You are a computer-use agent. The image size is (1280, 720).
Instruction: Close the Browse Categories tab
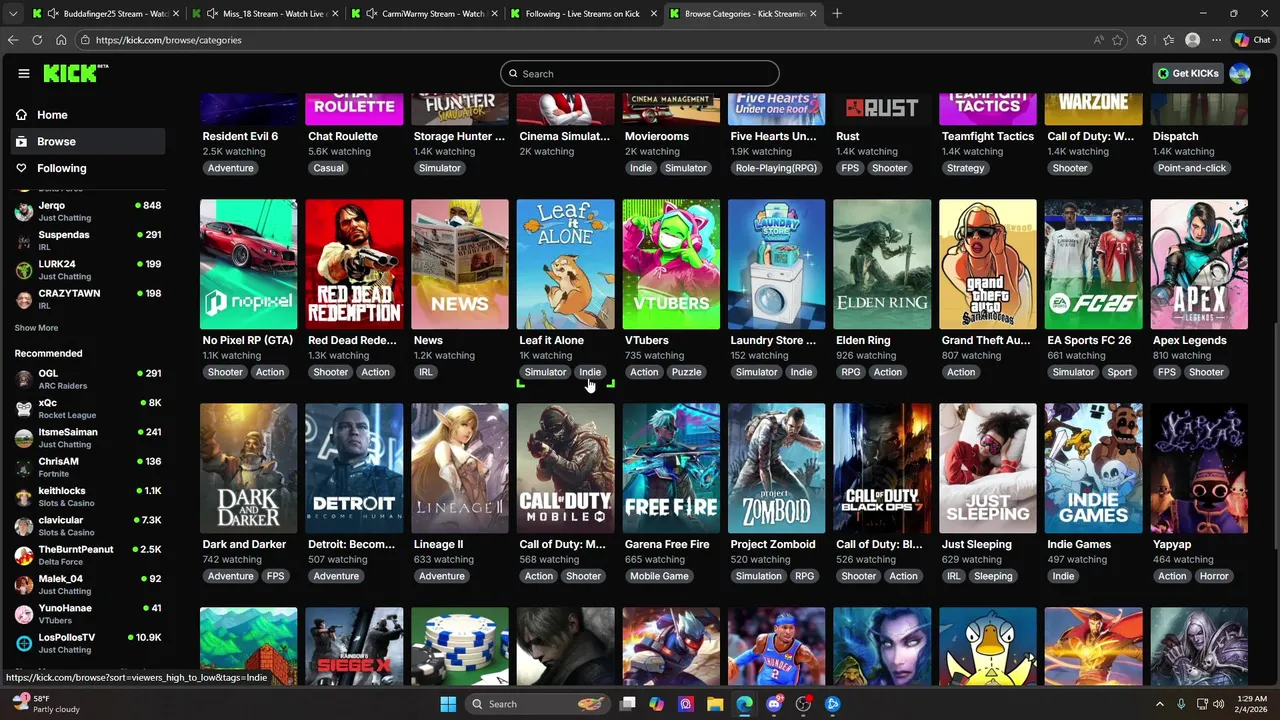(x=813, y=14)
